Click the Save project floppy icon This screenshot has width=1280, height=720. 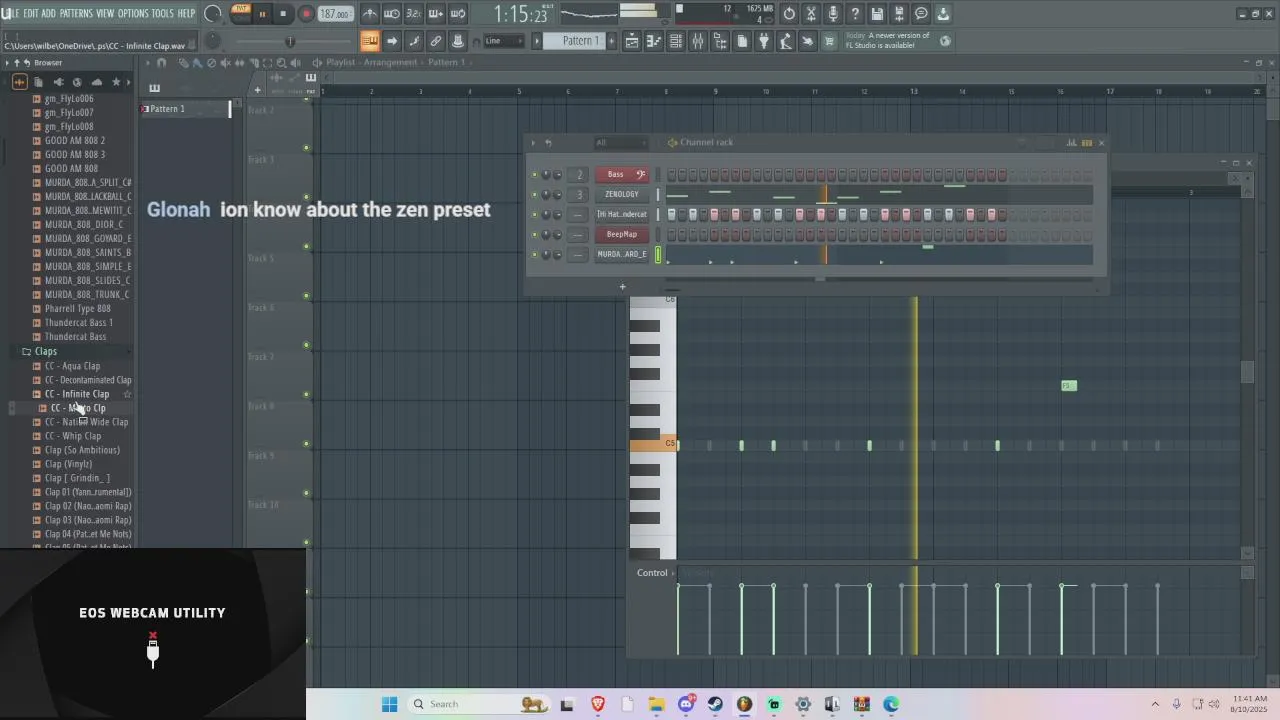(x=877, y=14)
